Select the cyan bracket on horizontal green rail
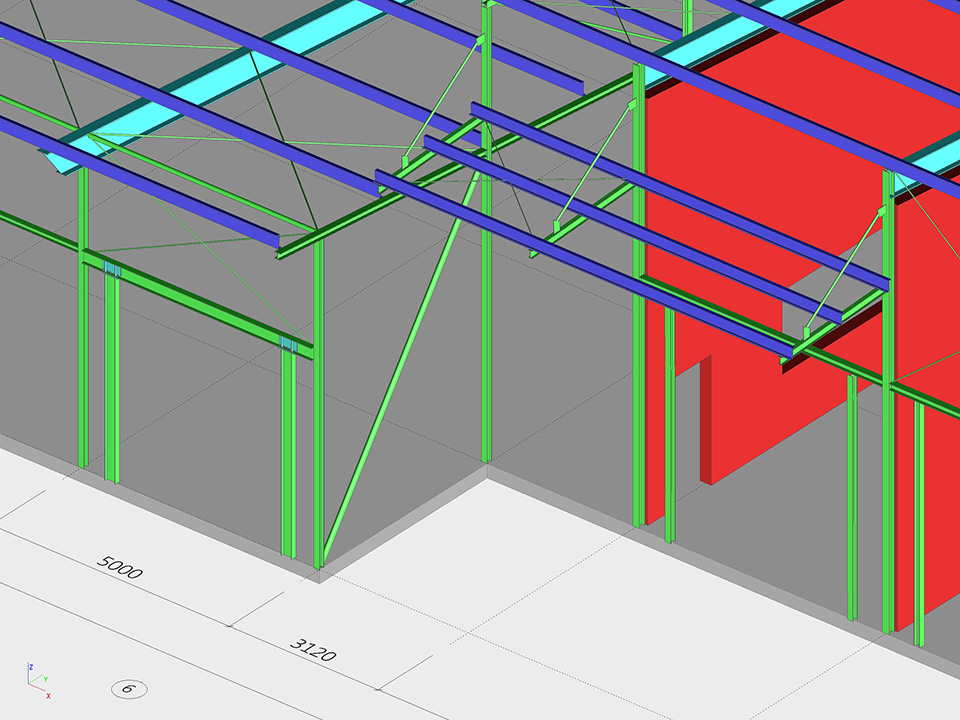 [x=112, y=270]
